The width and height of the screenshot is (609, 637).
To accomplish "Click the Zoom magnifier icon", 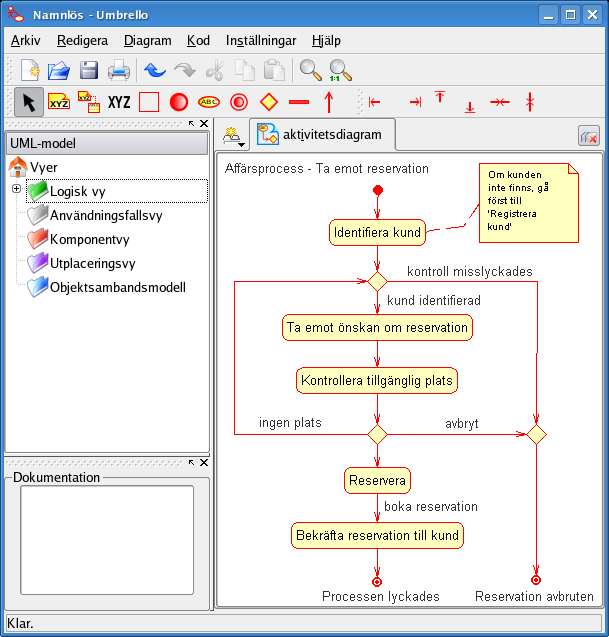I will [x=310, y=70].
